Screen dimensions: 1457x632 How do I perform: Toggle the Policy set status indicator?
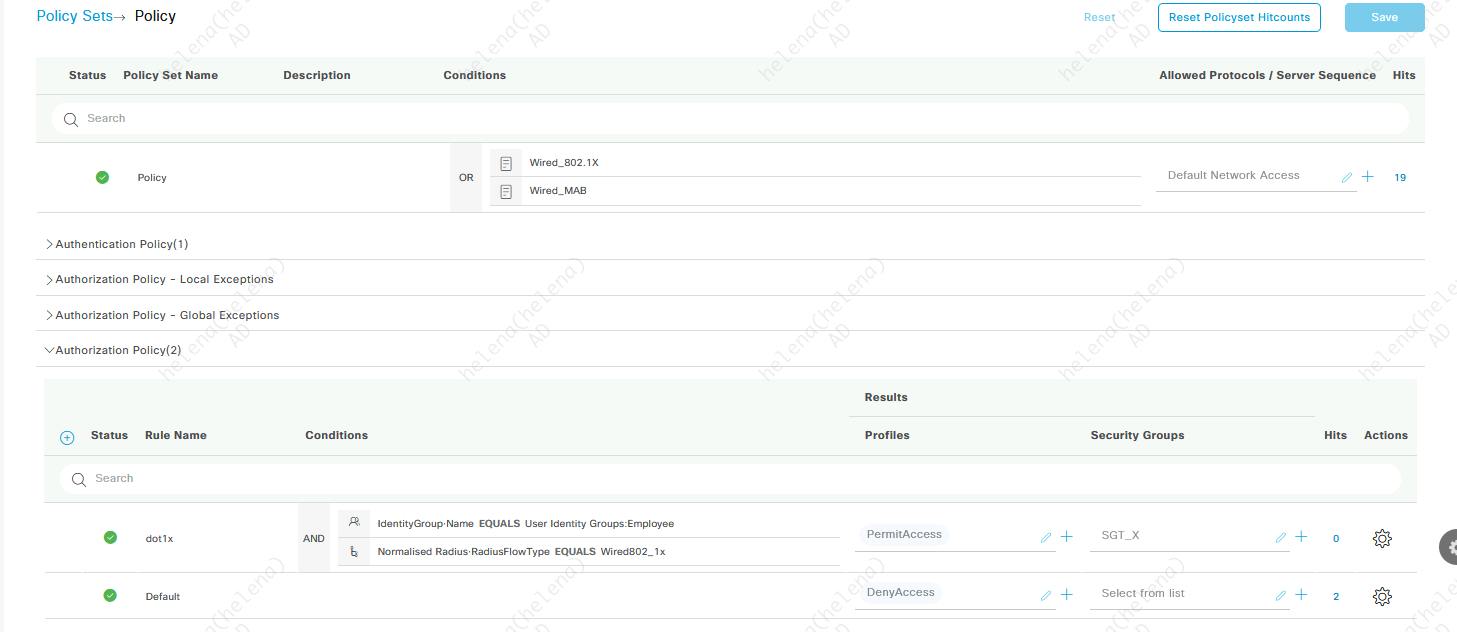102,177
